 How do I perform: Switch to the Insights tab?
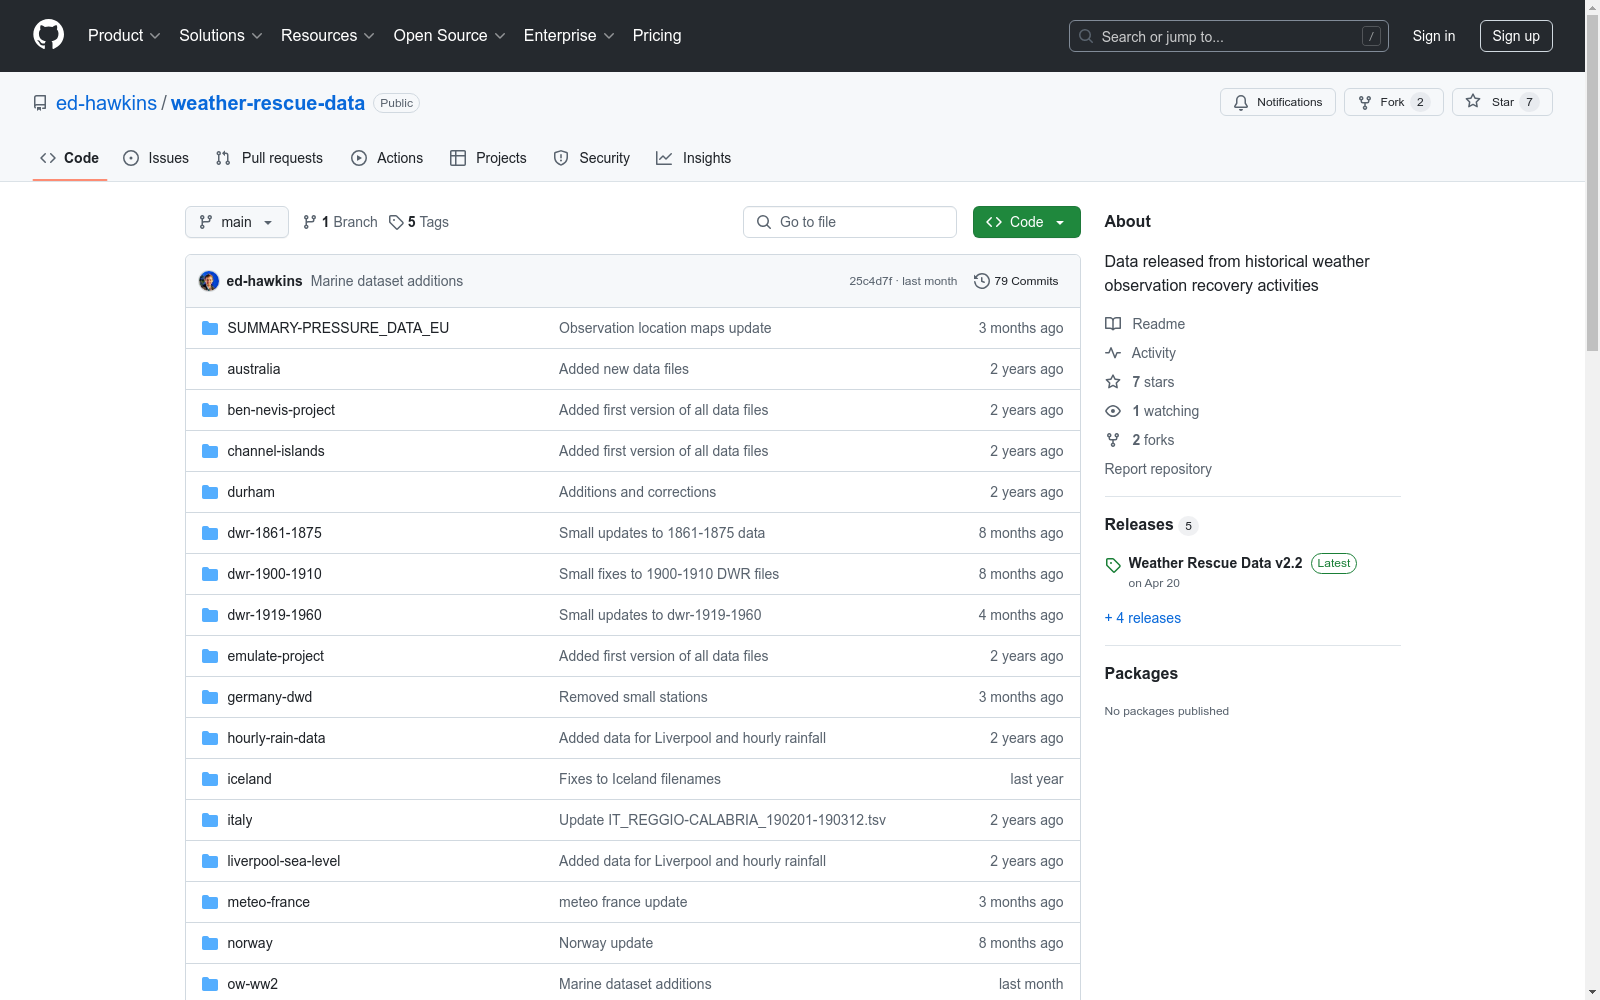pyautogui.click(x=694, y=158)
